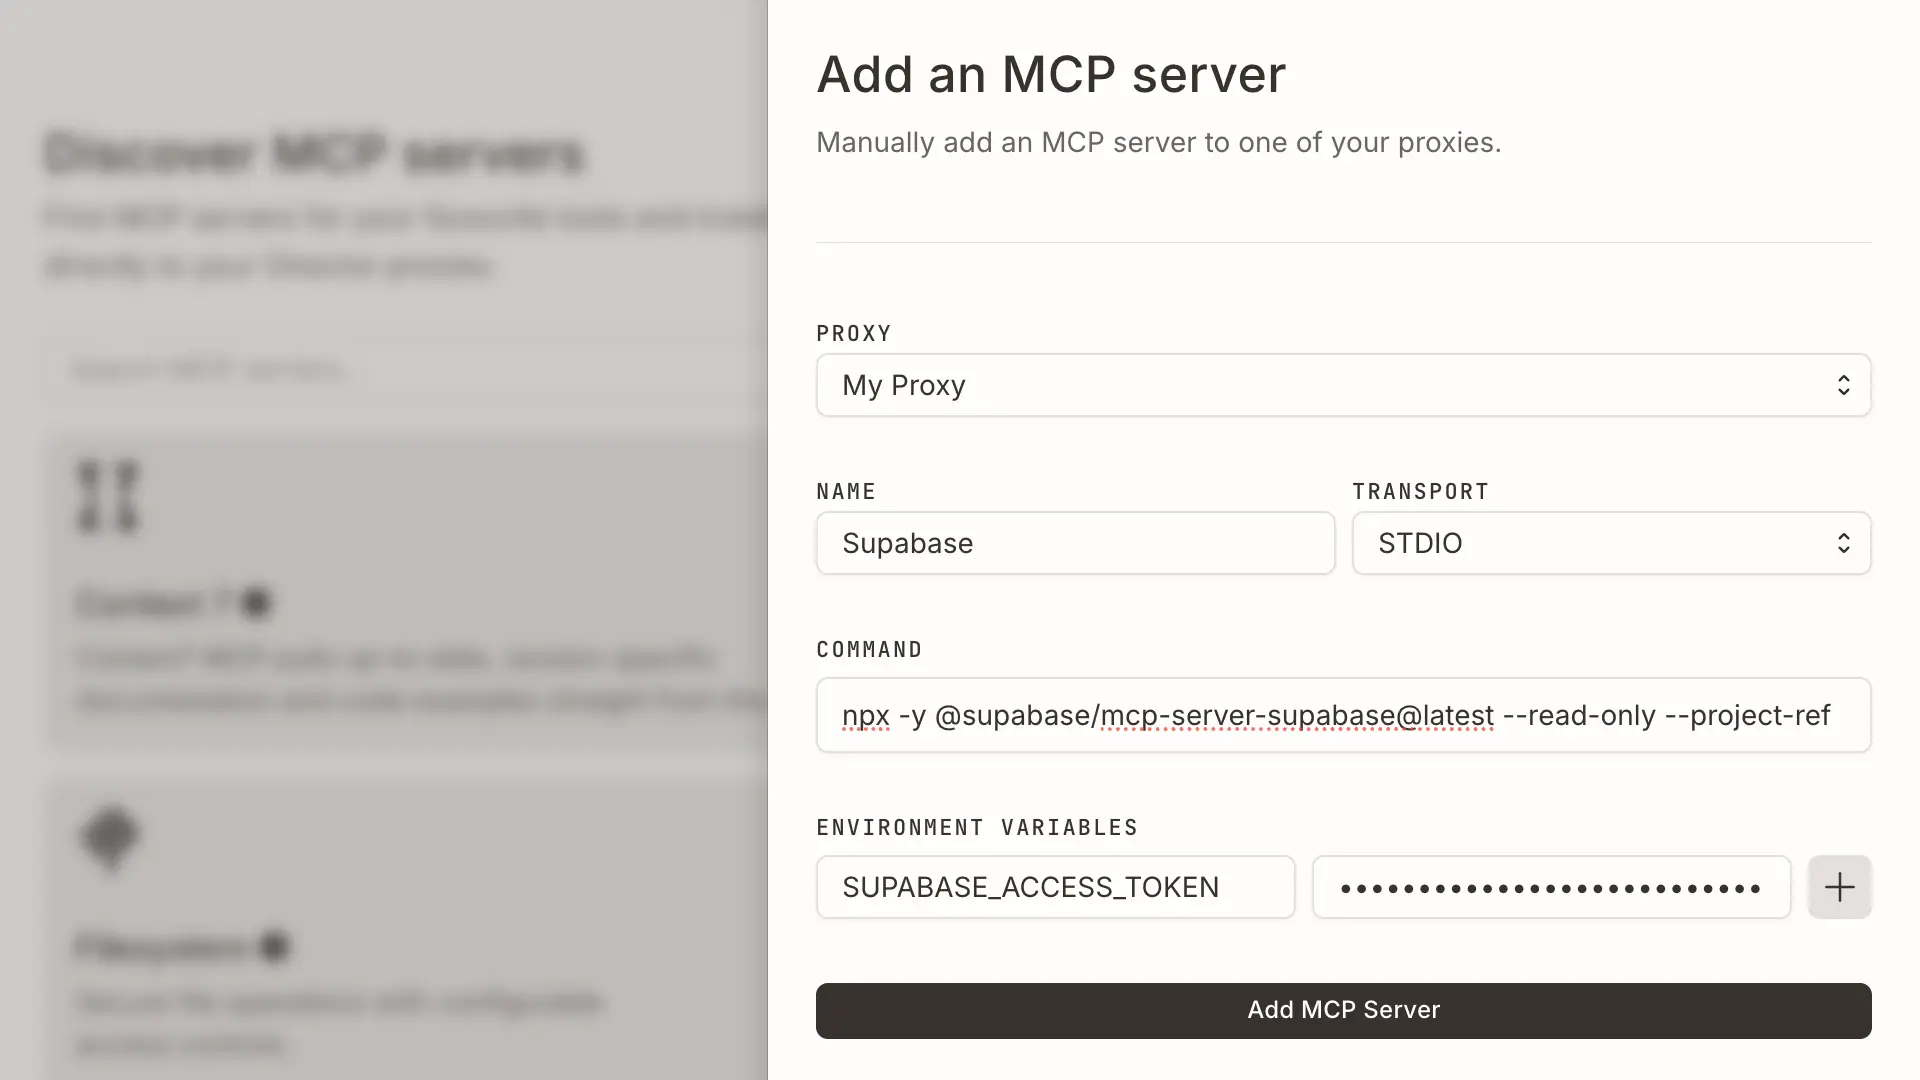Click the dark badge next to the Context7 title
Image resolution: width=1920 pixels, height=1080 pixels.
click(258, 603)
